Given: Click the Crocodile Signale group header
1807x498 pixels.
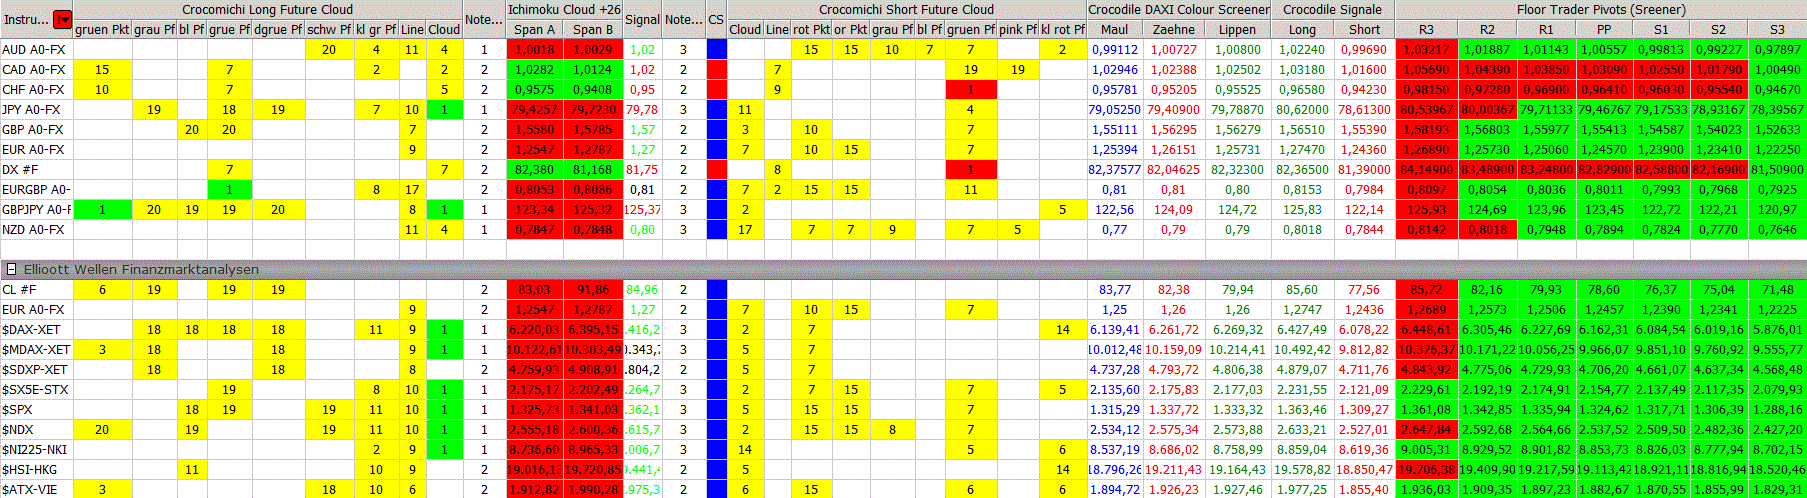Looking at the screenshot, I should tap(1332, 9).
